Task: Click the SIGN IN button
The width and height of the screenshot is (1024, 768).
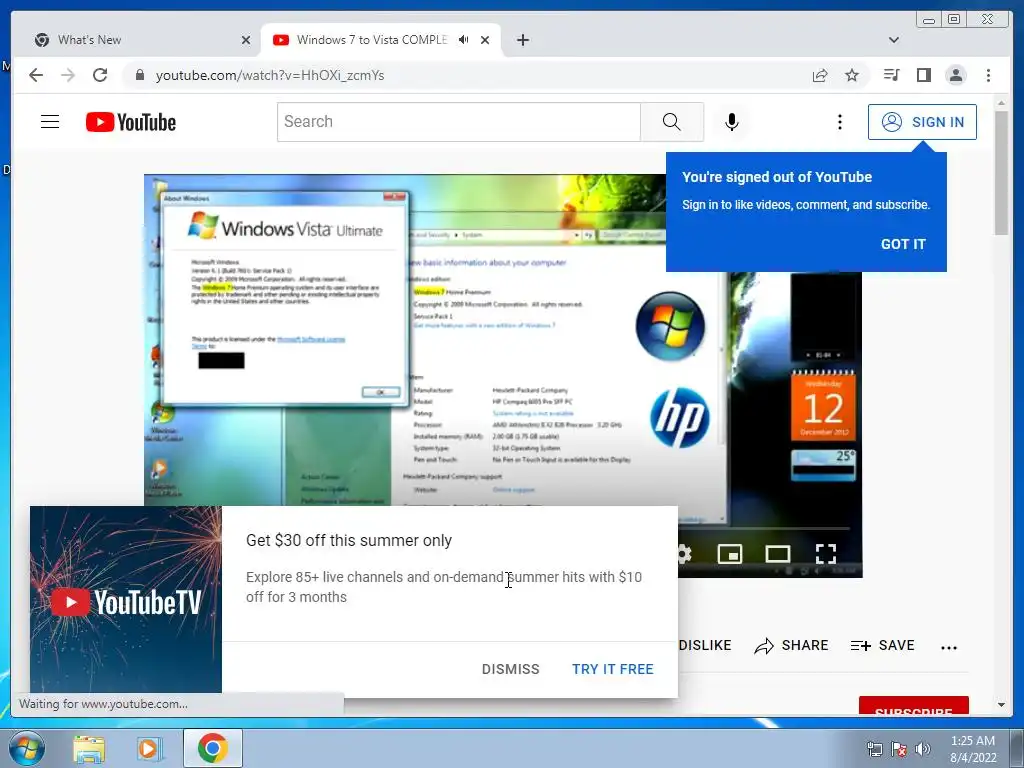Action: [x=922, y=122]
